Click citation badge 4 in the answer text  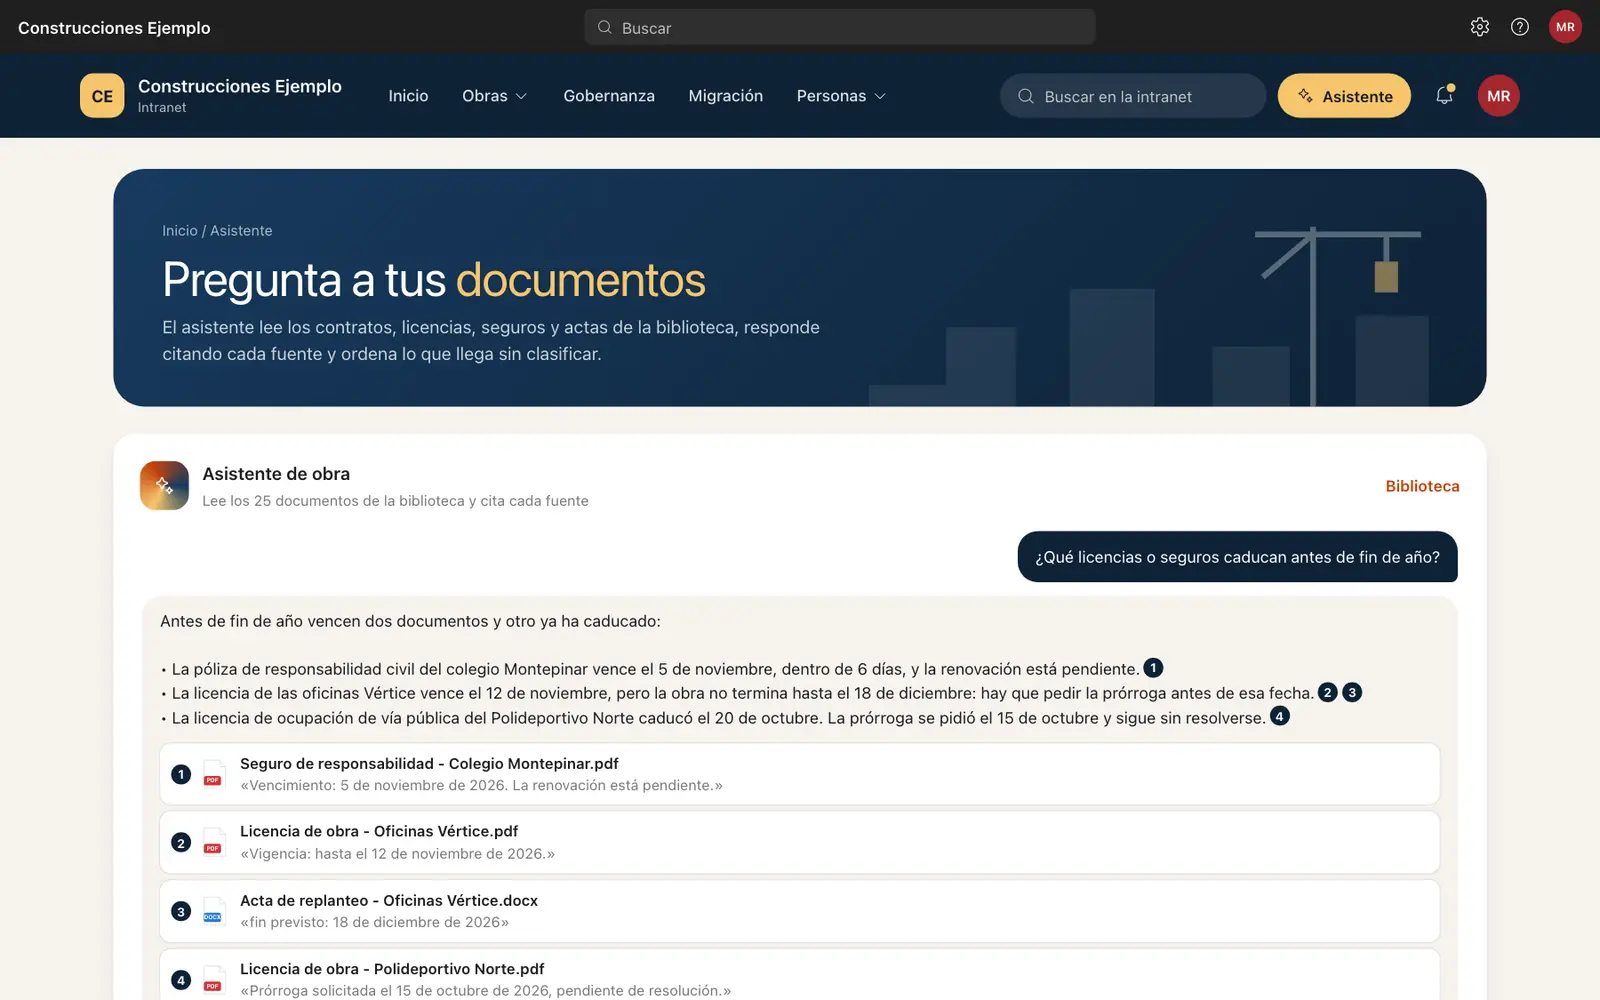point(1279,716)
